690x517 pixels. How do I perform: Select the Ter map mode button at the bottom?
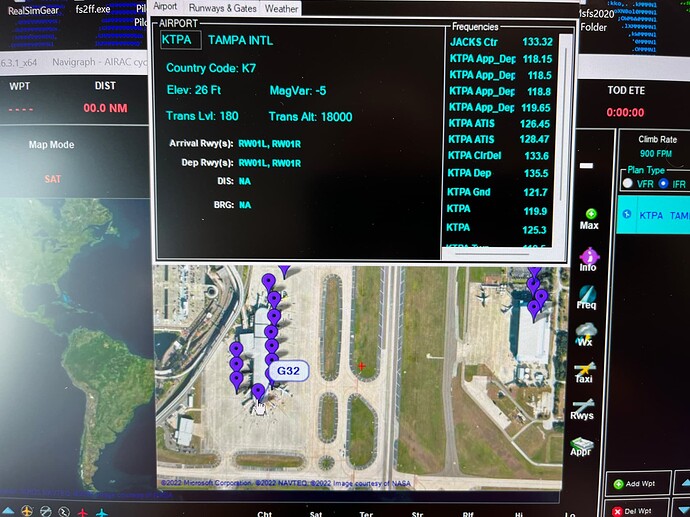click(x=366, y=514)
